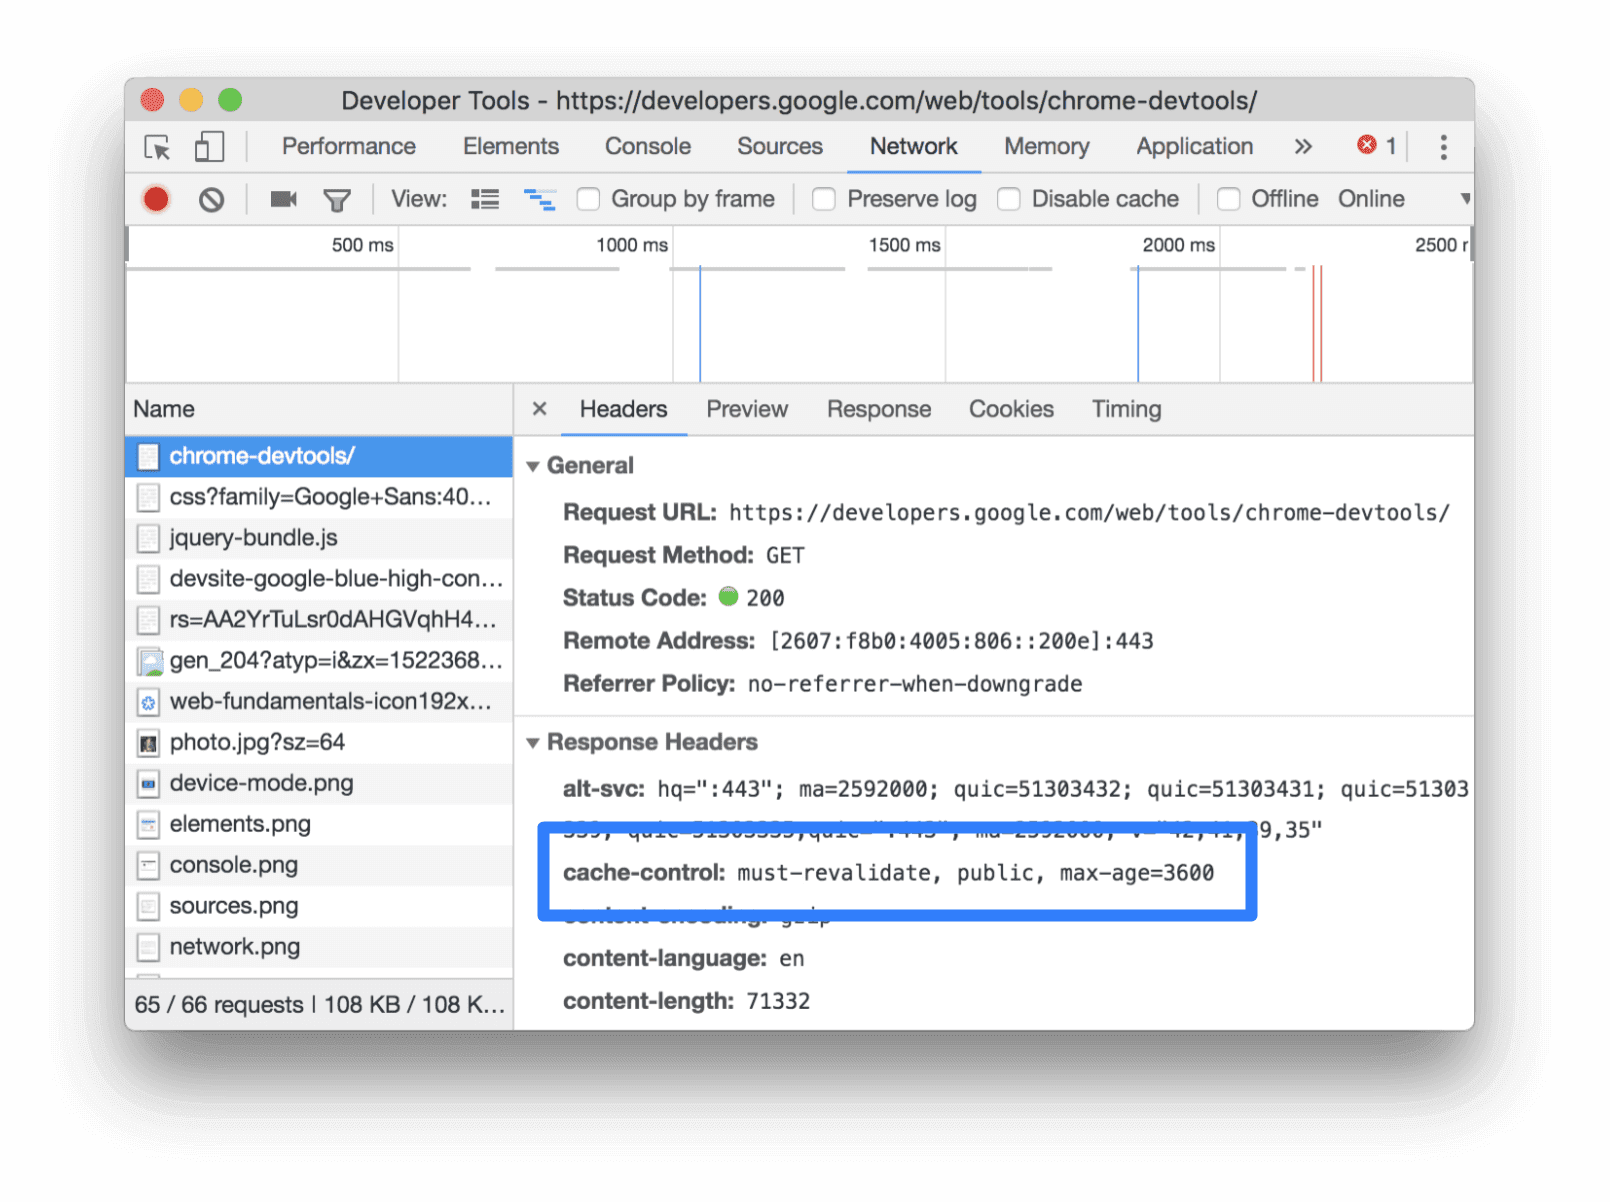Open the Application panel
The image size is (1610, 1202).
pos(1194,147)
